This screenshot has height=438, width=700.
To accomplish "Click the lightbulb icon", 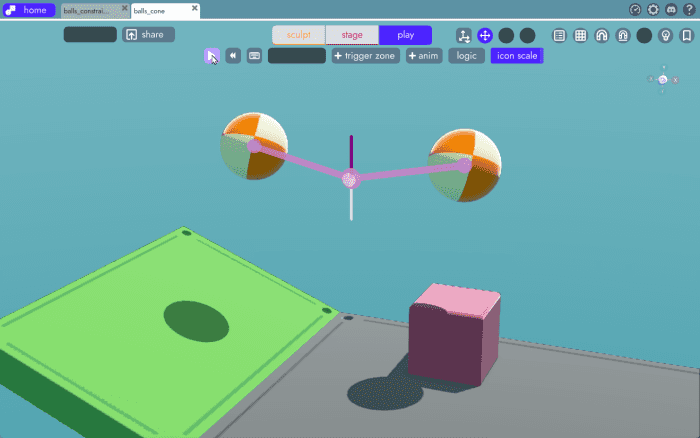I will (x=665, y=35).
